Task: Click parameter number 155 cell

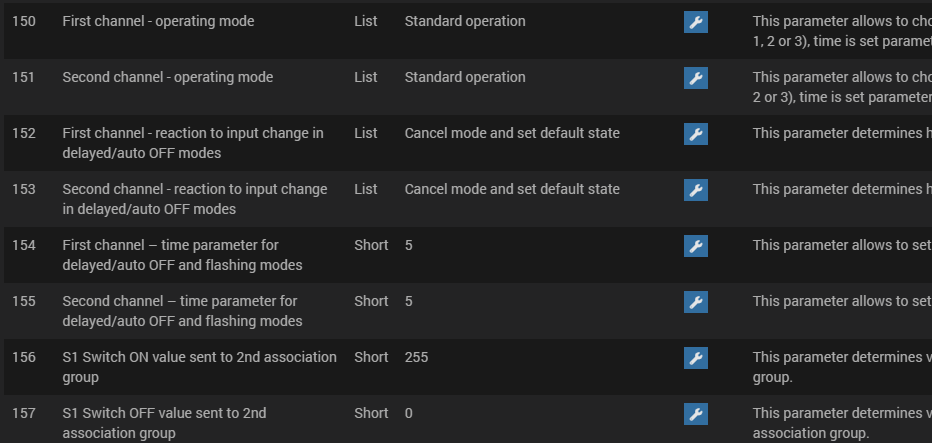Action: pyautogui.click(x=24, y=301)
